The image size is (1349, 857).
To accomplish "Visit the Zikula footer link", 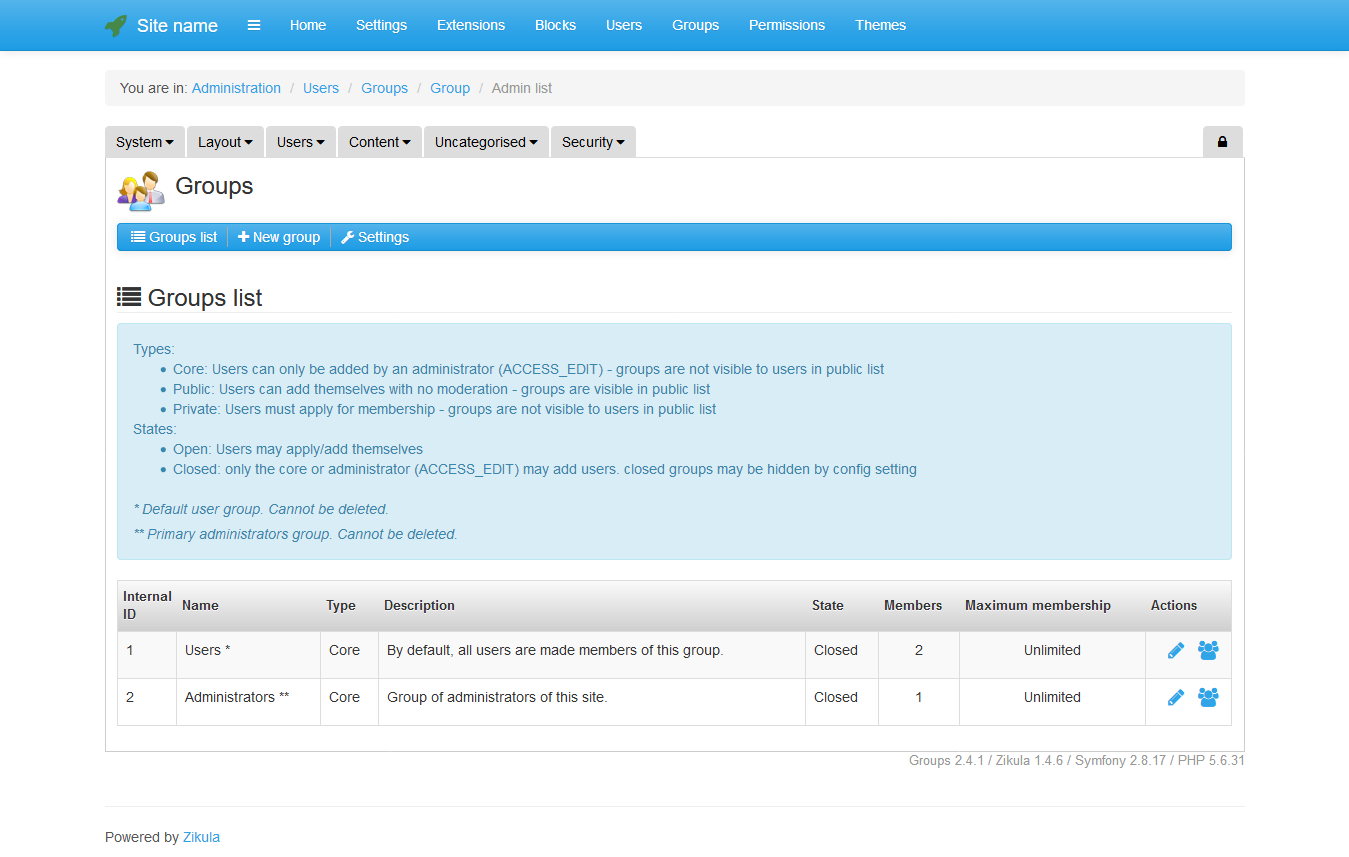I will (x=201, y=837).
